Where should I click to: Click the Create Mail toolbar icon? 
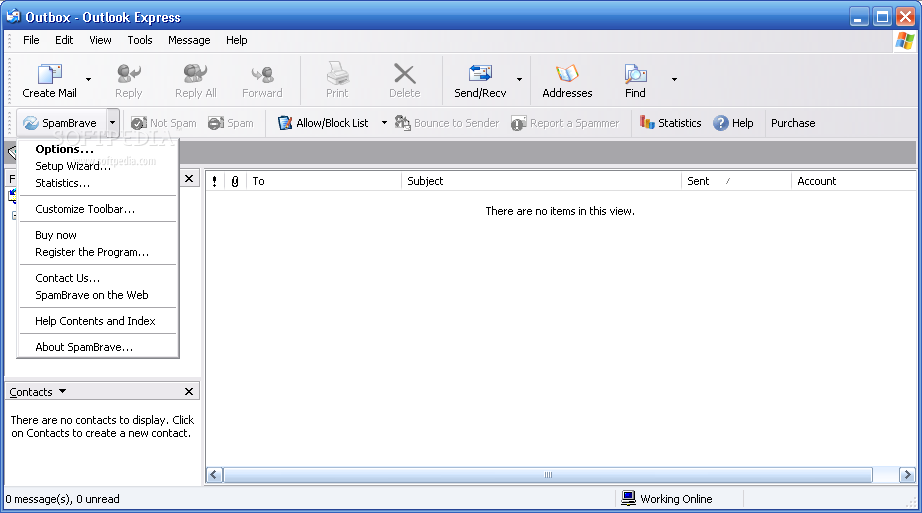coord(49,74)
